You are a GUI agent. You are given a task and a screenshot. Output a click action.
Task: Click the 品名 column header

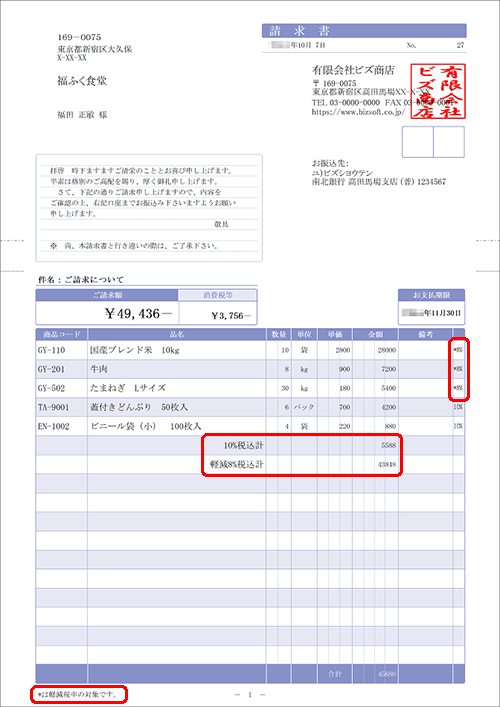tap(177, 335)
